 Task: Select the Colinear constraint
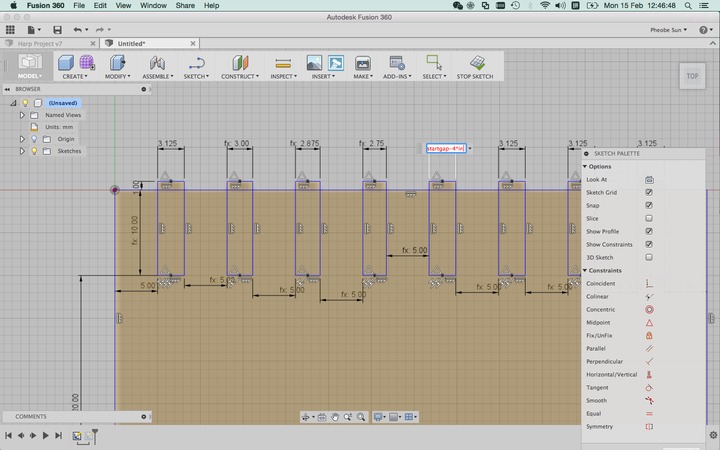649,297
